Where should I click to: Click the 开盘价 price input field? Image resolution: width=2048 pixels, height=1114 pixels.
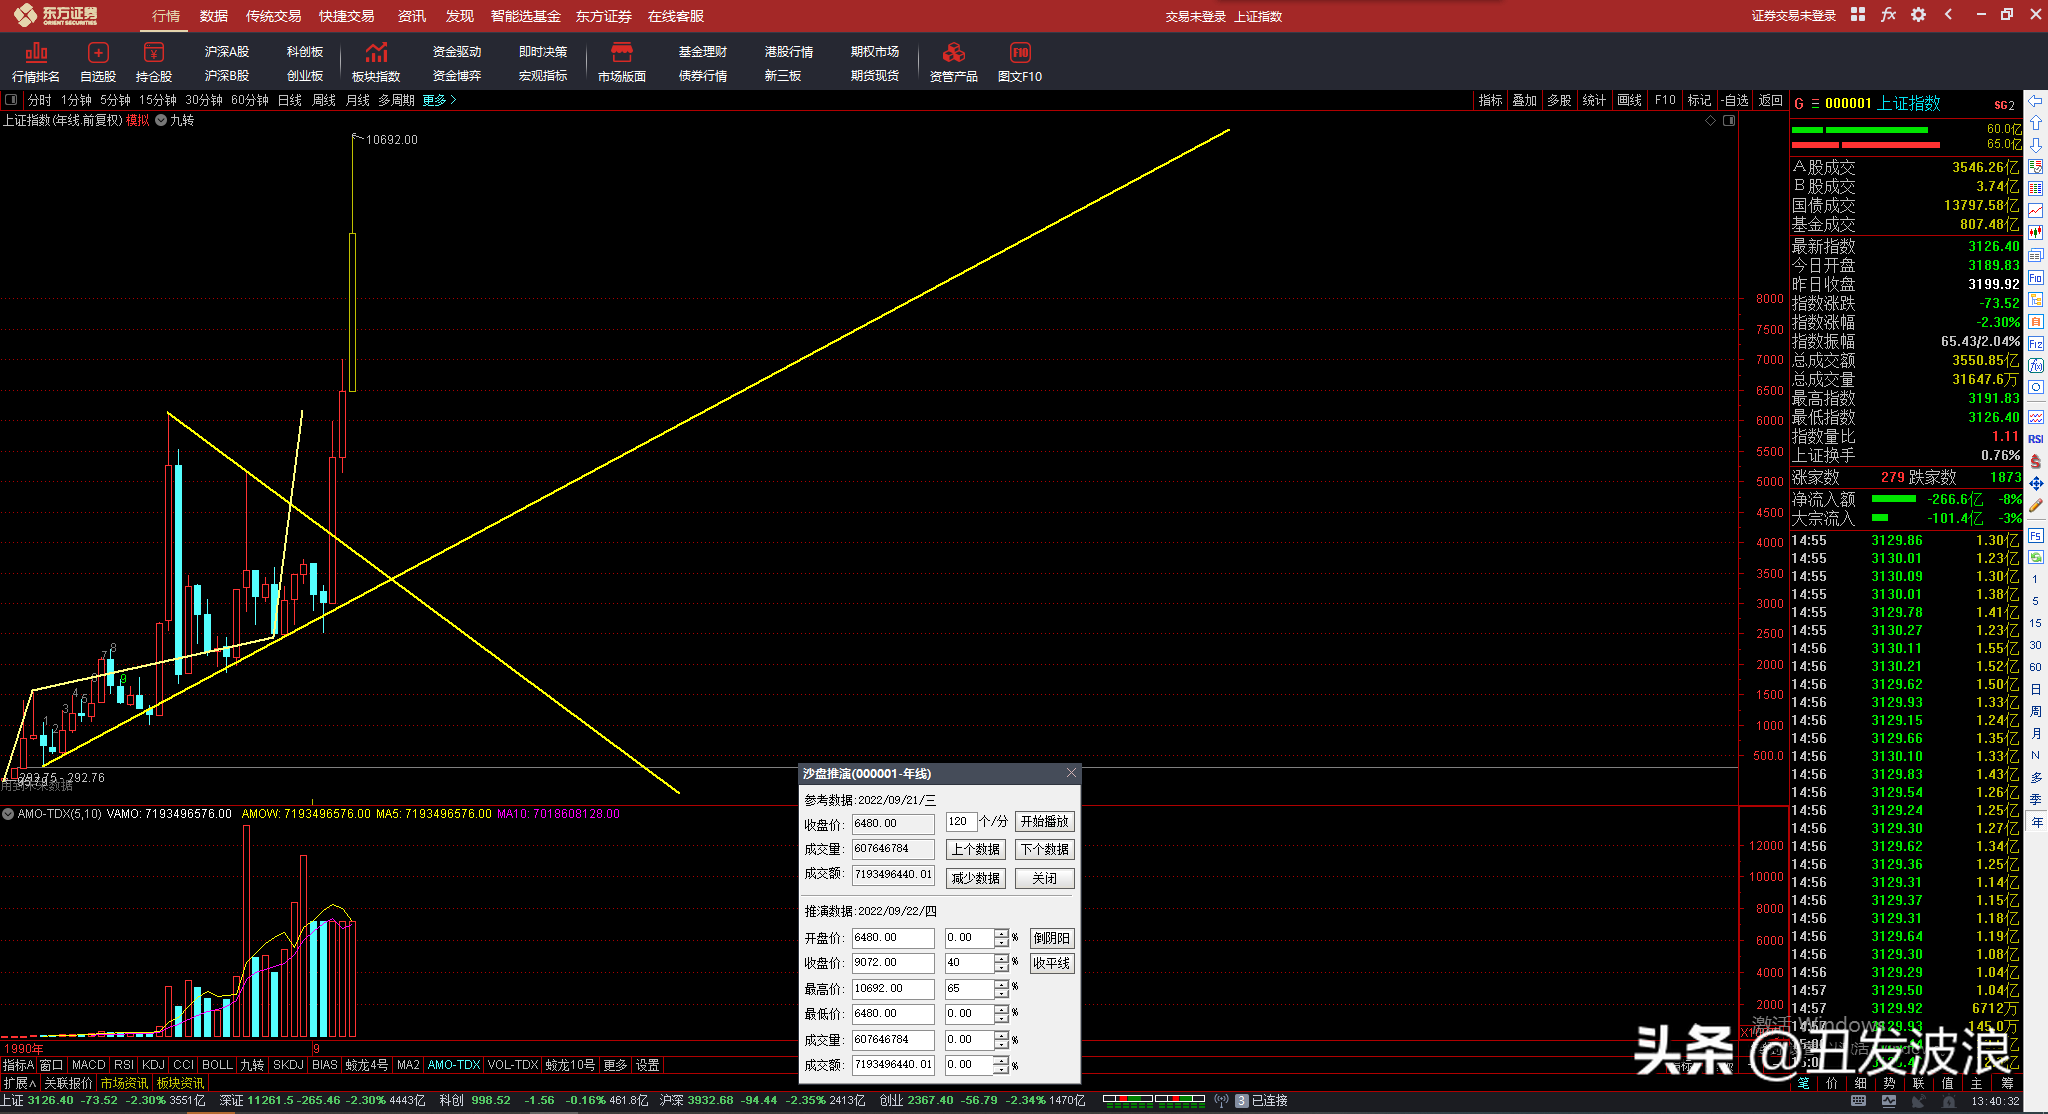892,938
